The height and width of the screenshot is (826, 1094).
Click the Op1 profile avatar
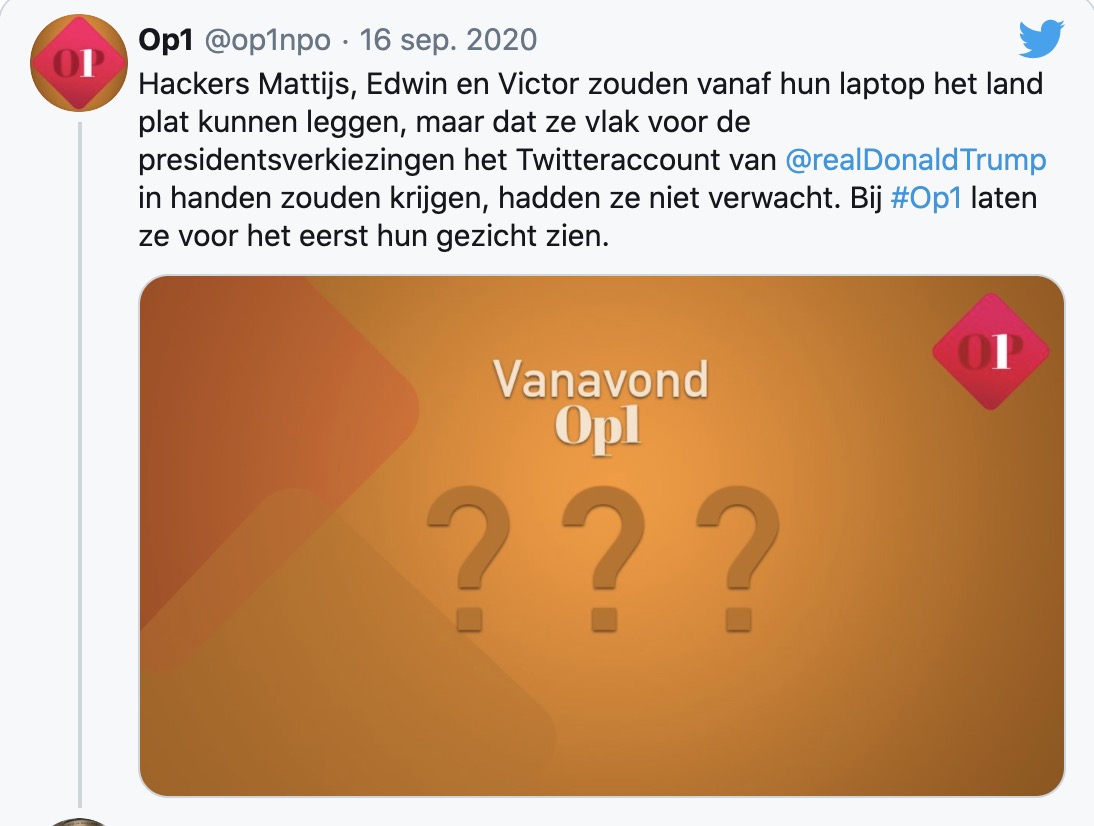coord(79,65)
